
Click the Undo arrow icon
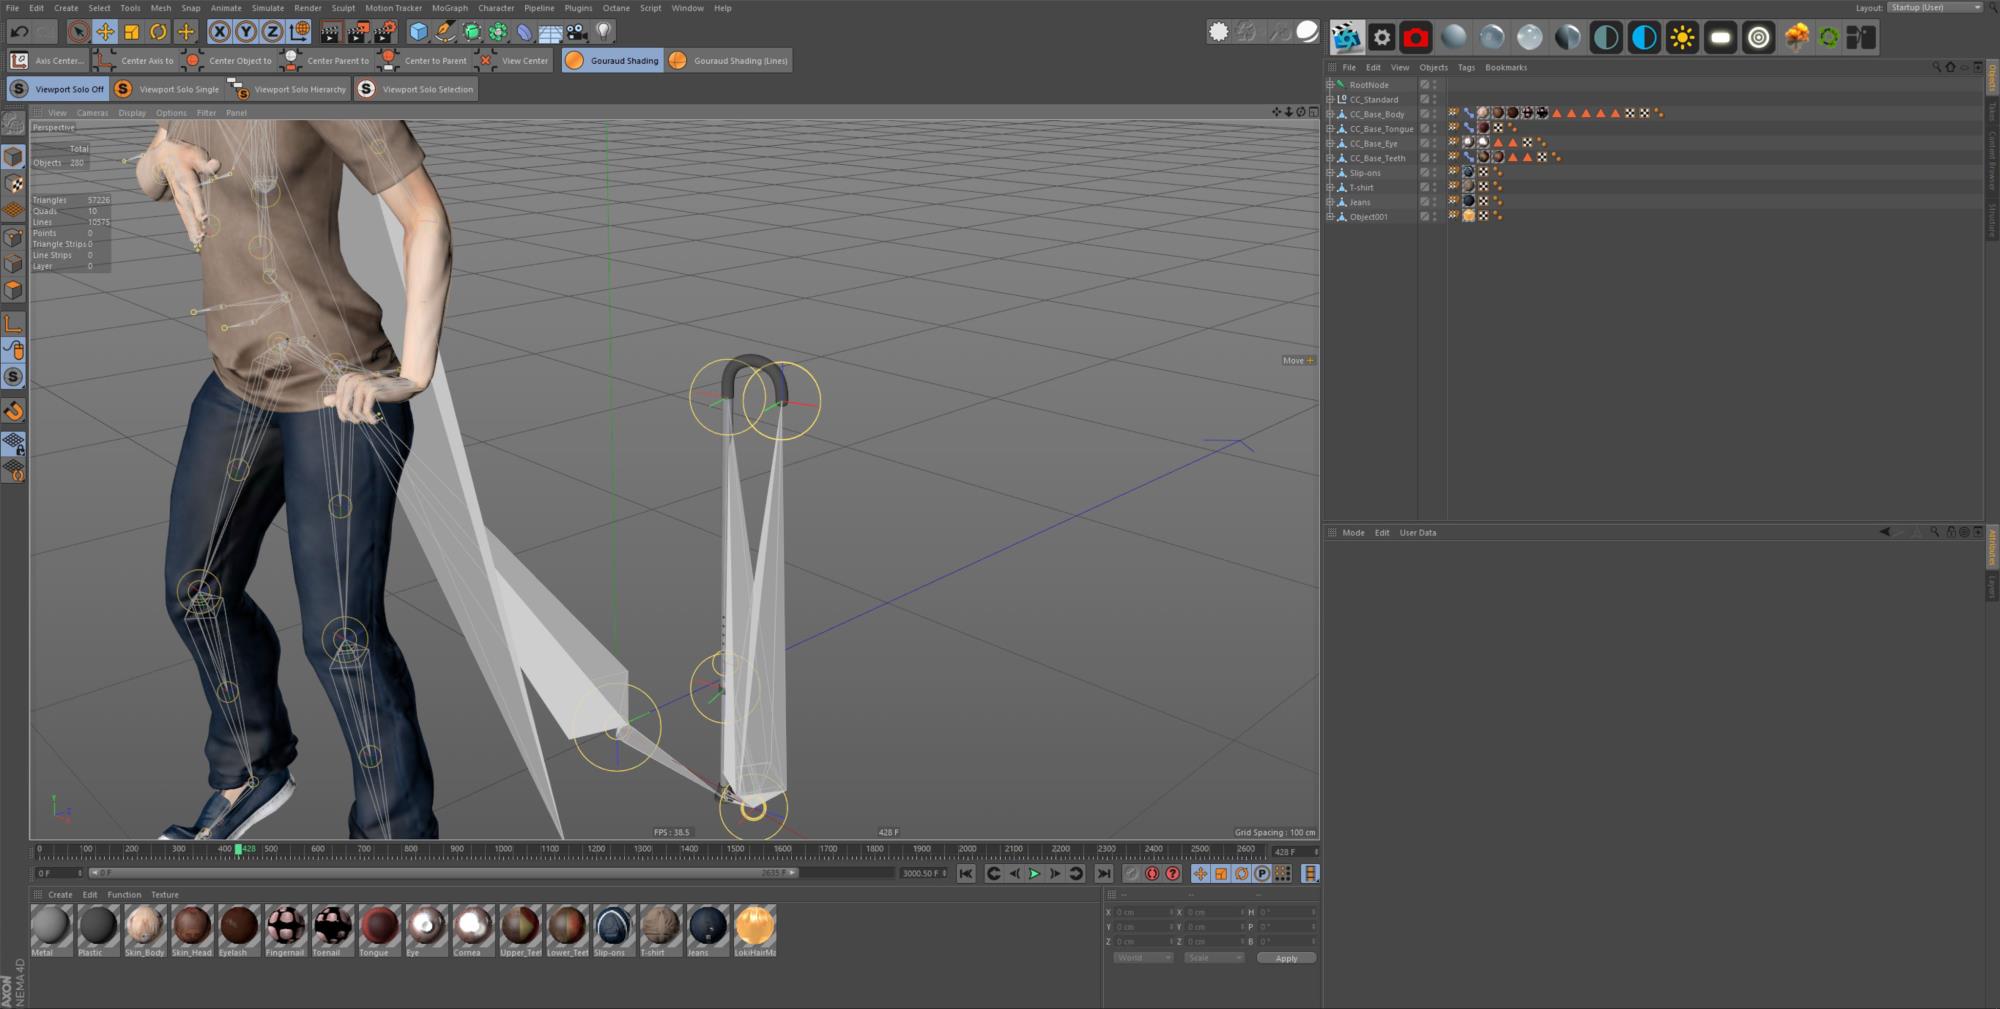[x=19, y=32]
